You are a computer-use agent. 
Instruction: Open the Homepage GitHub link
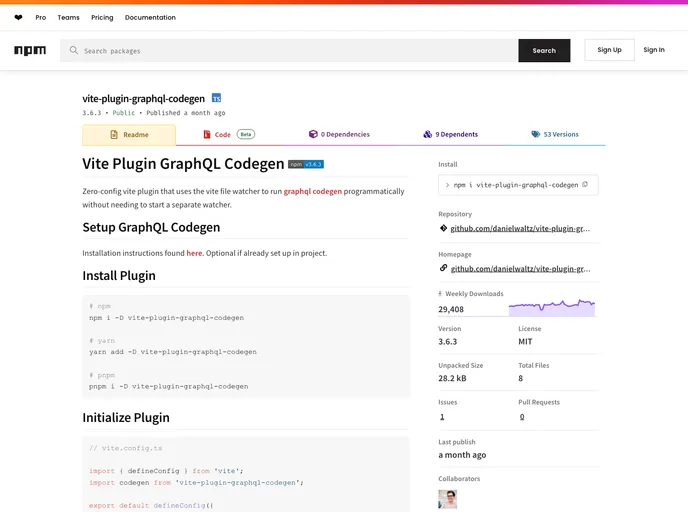(520, 269)
